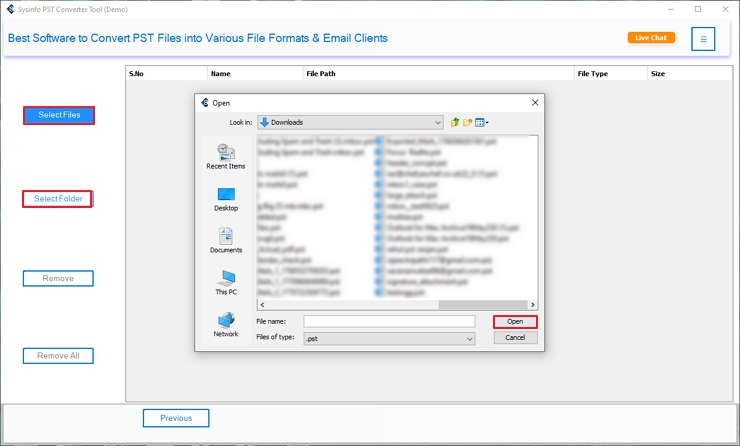Image resolution: width=740 pixels, height=446 pixels.
Task: Close the Open dialog with X
Action: click(x=535, y=102)
